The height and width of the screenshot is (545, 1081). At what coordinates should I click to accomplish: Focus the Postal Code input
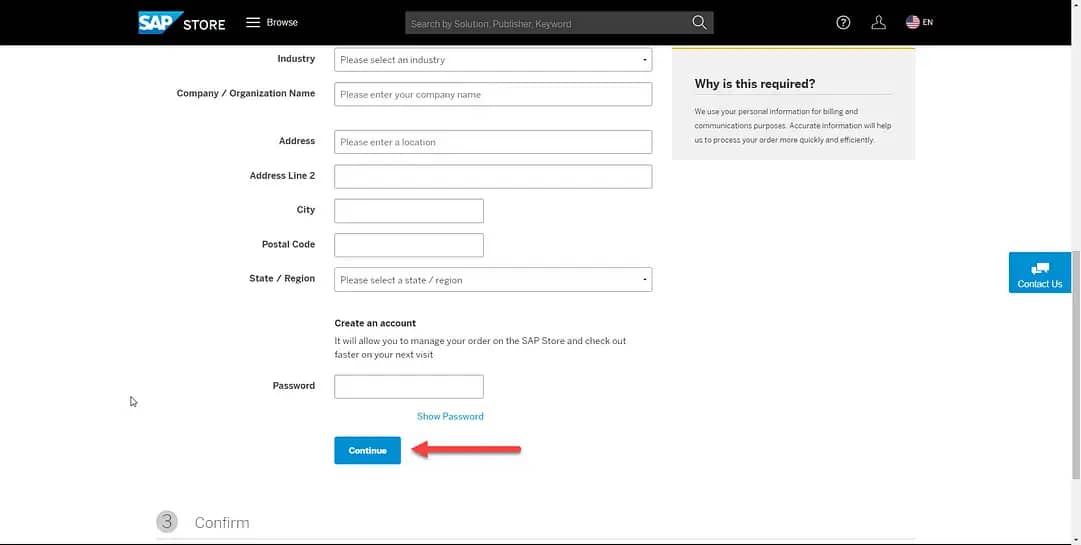click(x=409, y=245)
